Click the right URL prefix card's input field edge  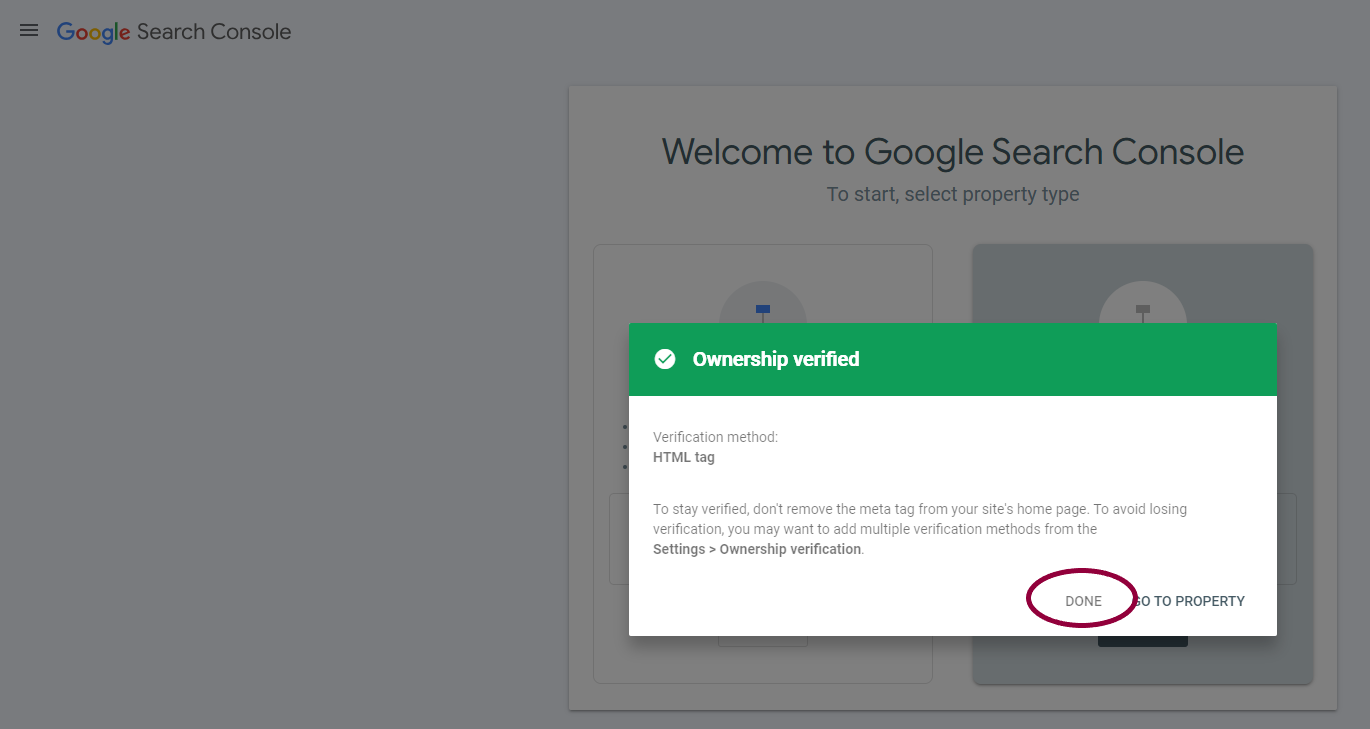1287,538
